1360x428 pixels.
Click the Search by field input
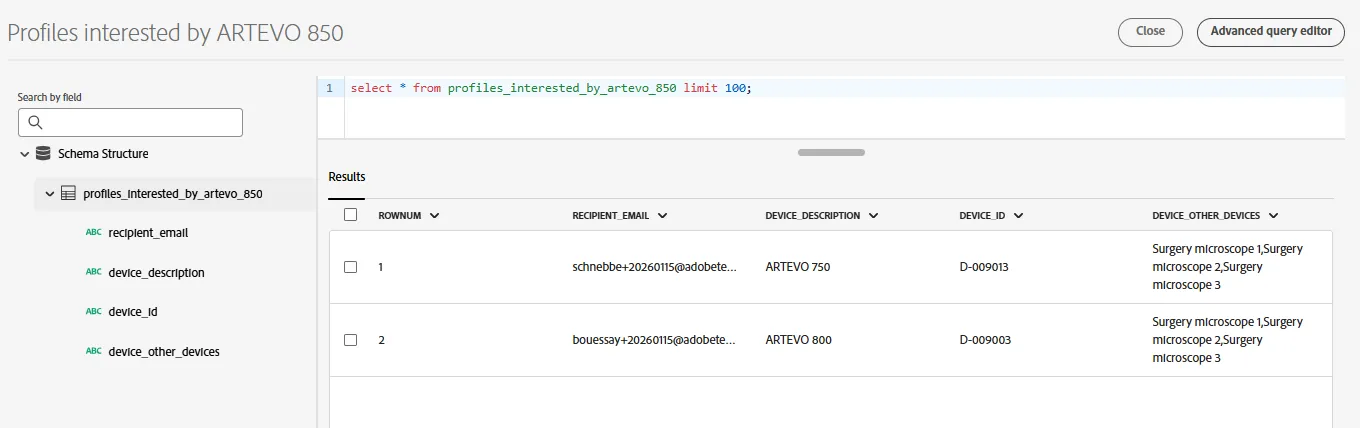(130, 123)
